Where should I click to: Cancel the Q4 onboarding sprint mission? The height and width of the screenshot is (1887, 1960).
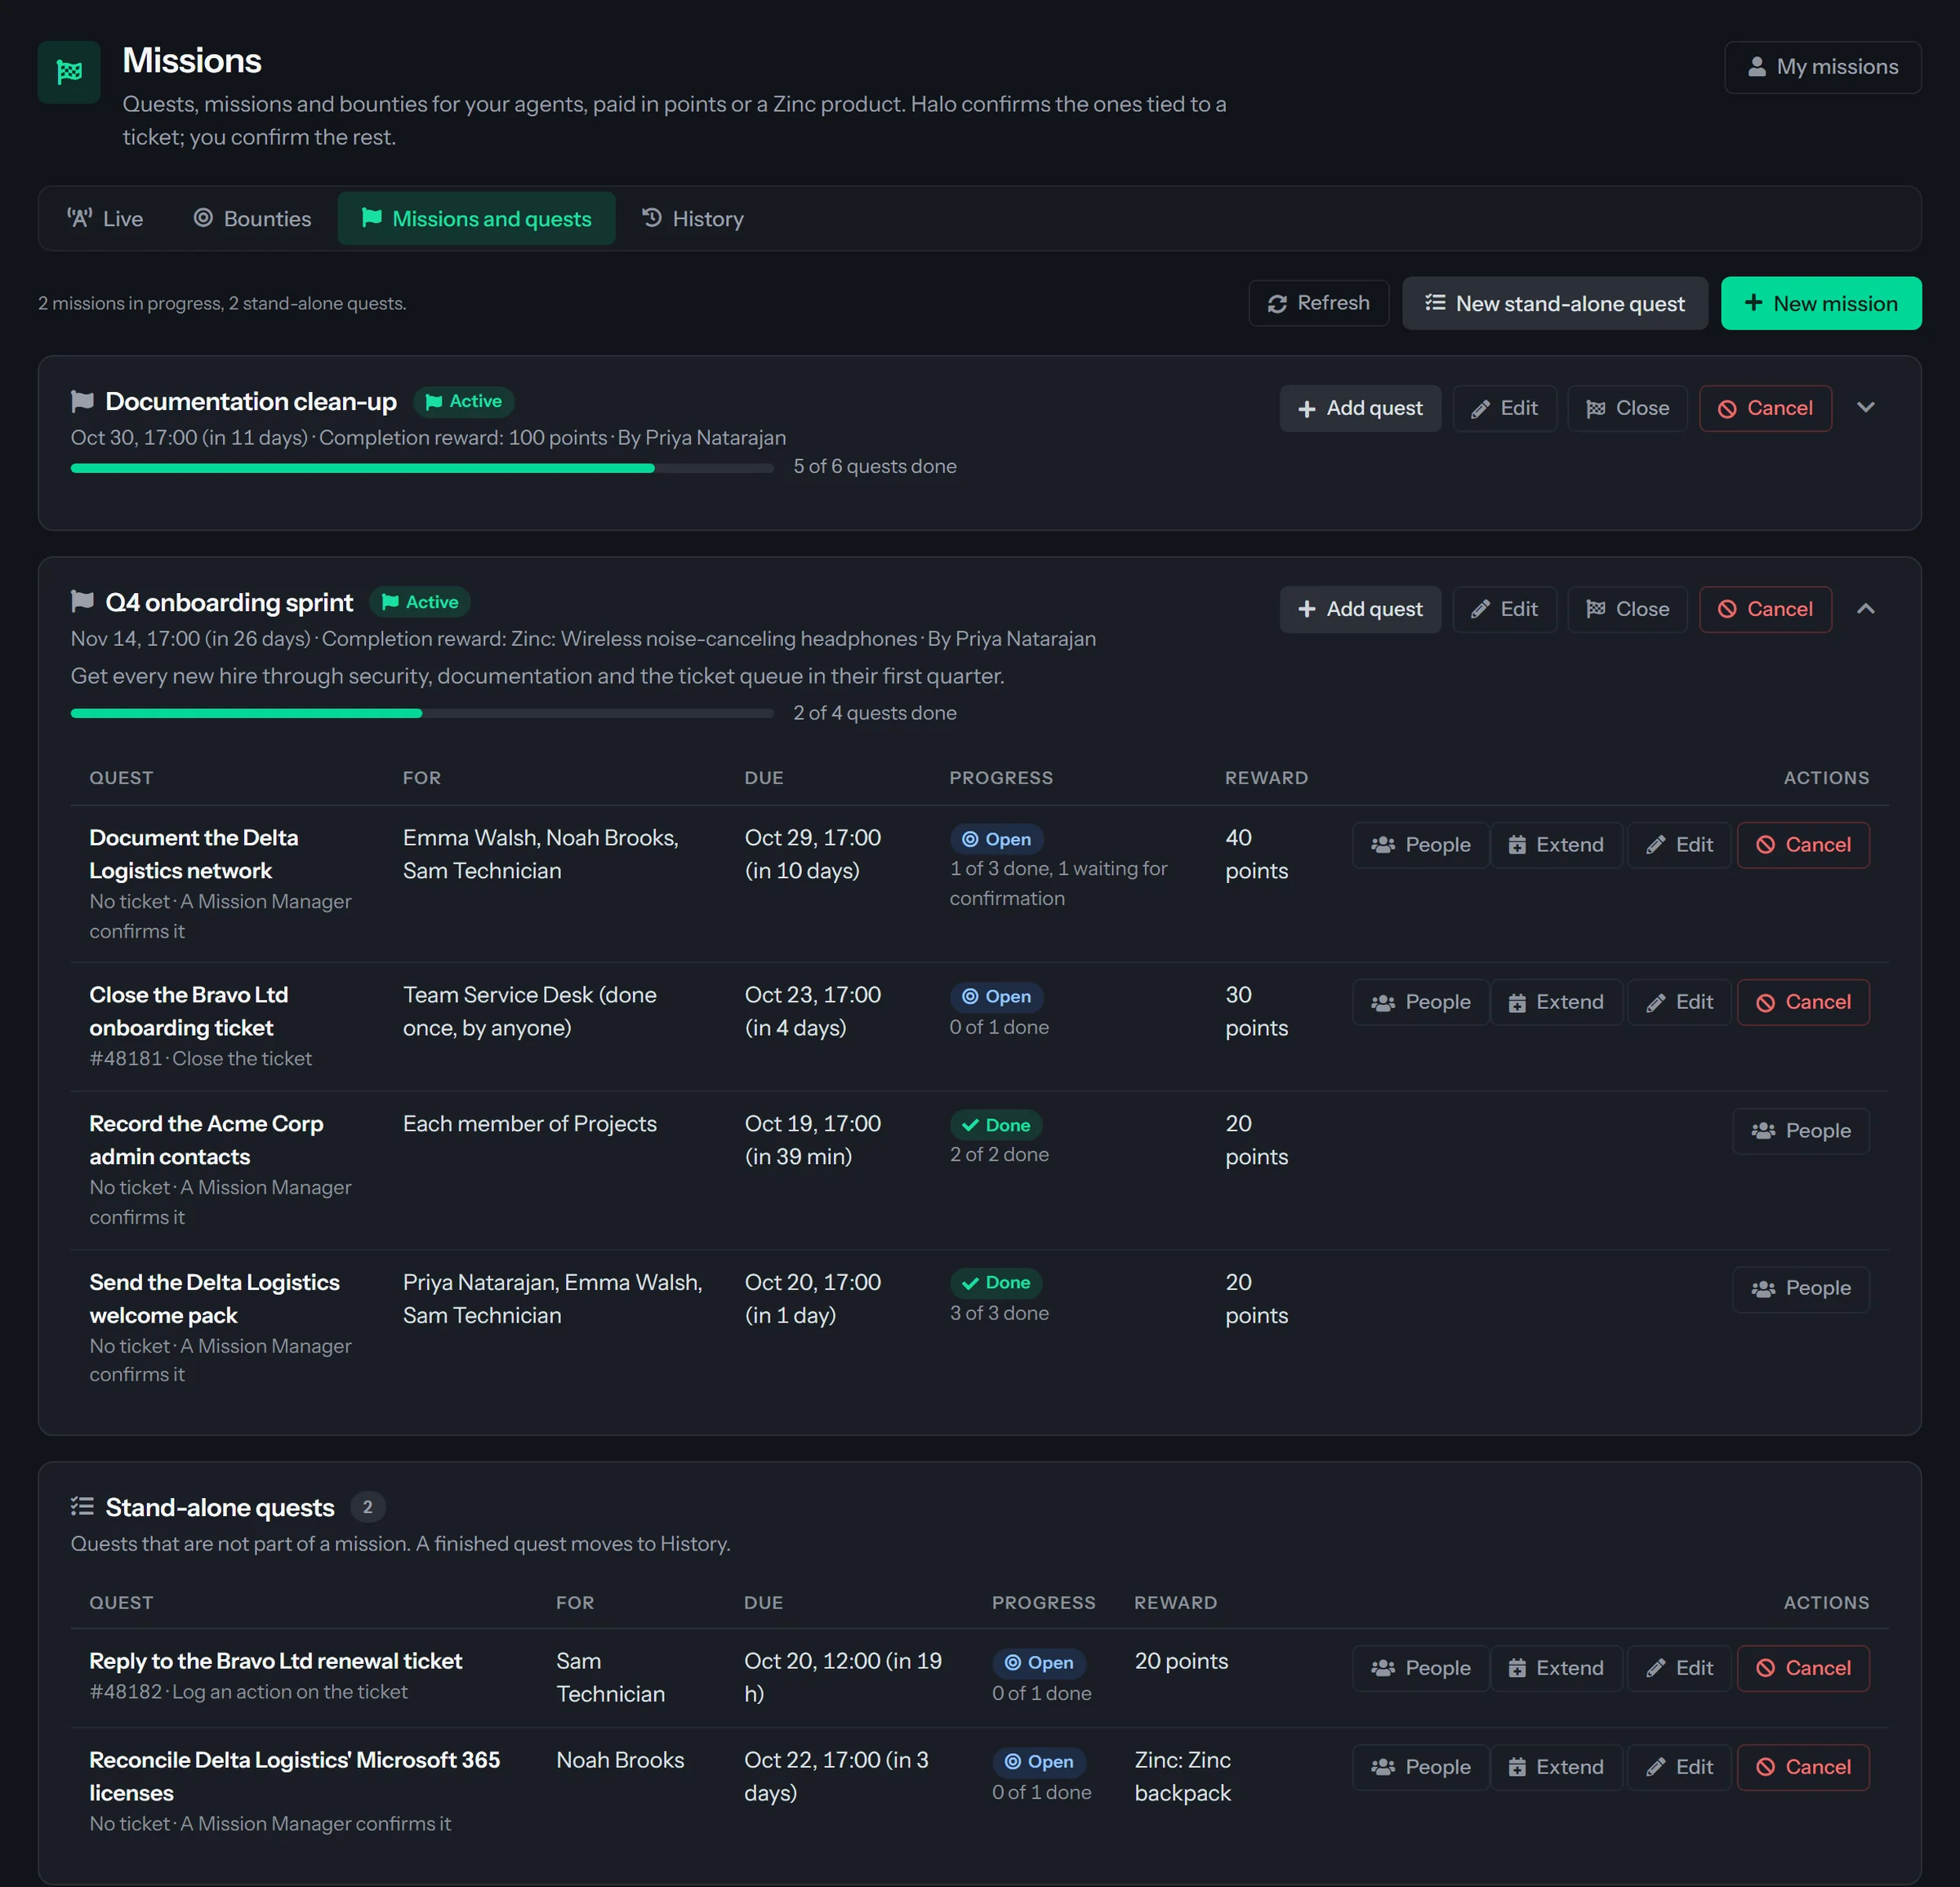(x=1765, y=609)
